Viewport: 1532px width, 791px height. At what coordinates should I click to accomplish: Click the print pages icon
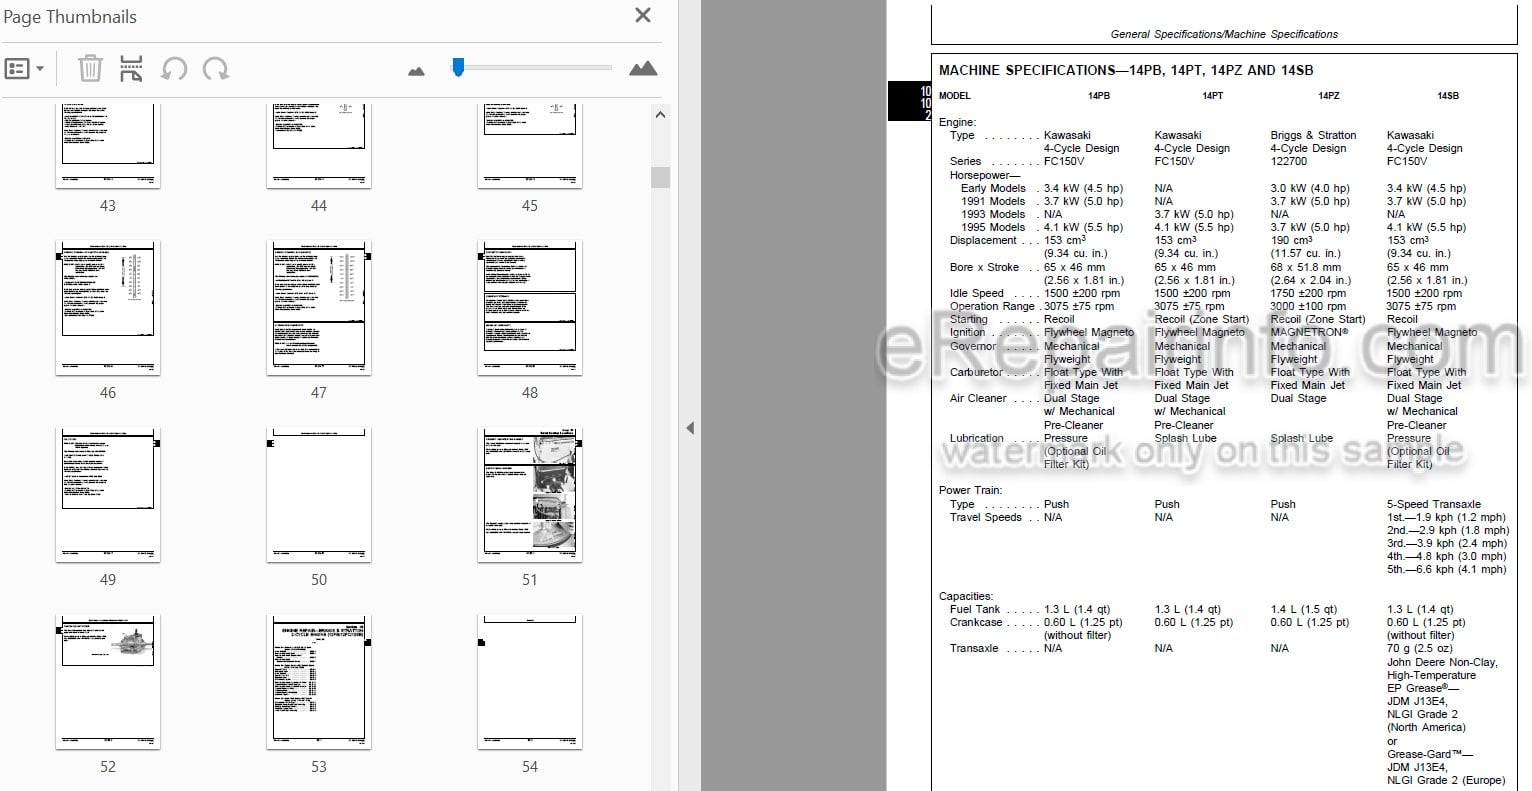pyautogui.click(x=132, y=69)
